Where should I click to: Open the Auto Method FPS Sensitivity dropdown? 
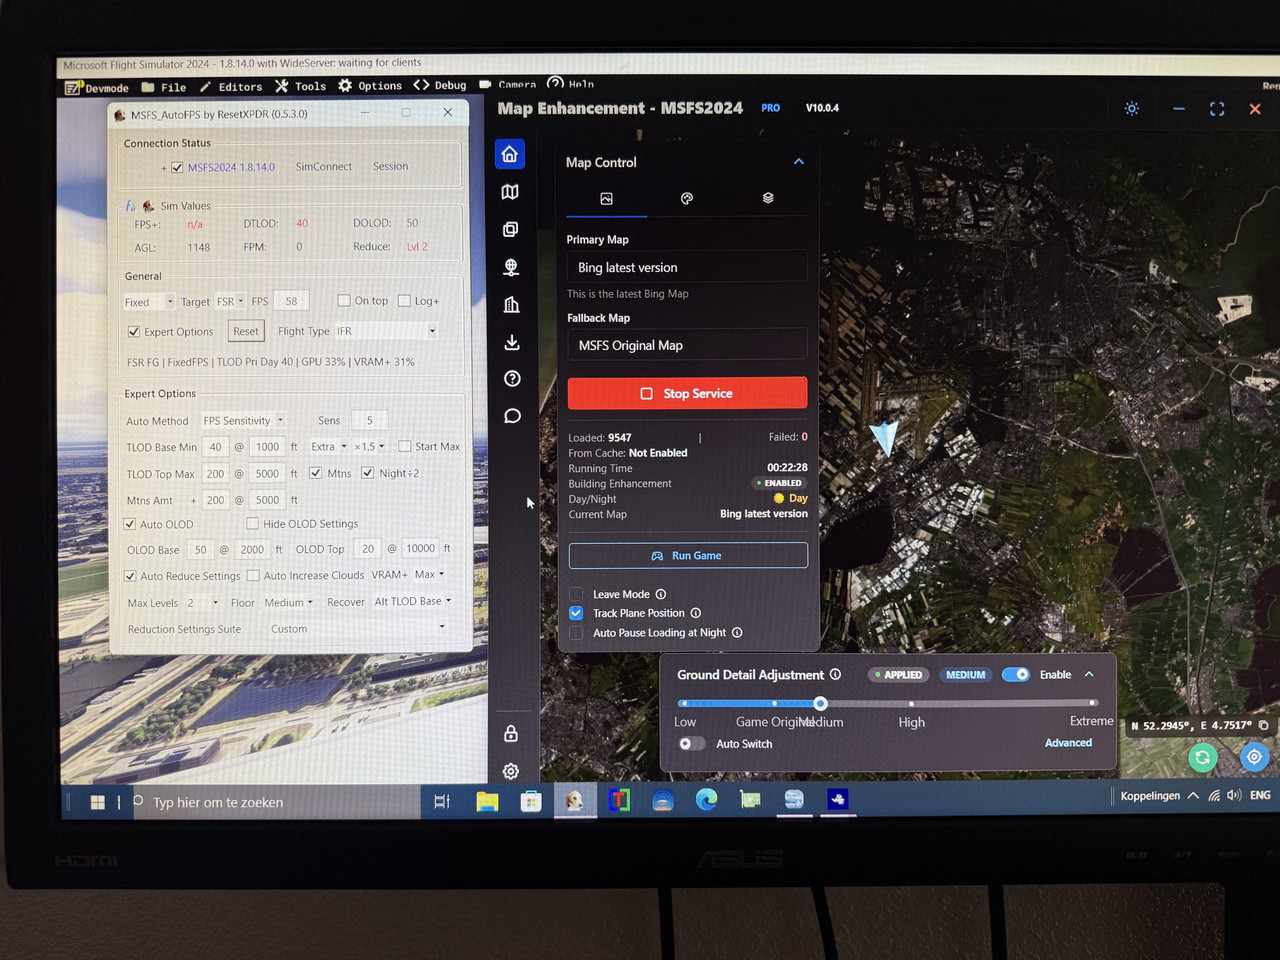click(x=243, y=421)
